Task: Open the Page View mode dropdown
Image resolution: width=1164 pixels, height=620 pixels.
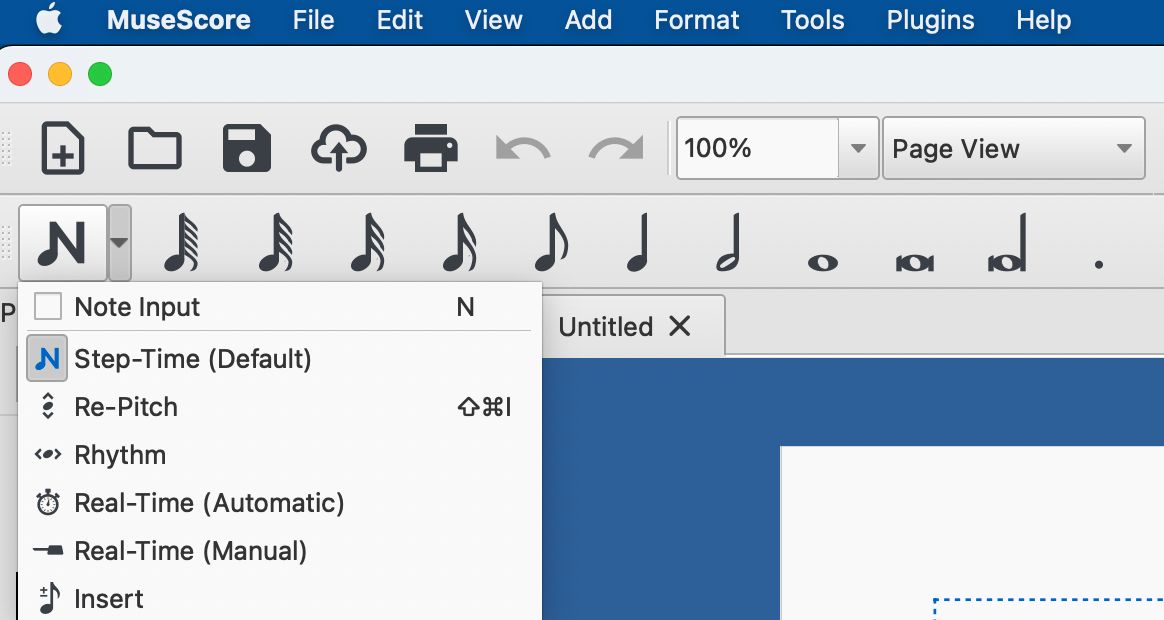Action: pyautogui.click(x=1014, y=148)
